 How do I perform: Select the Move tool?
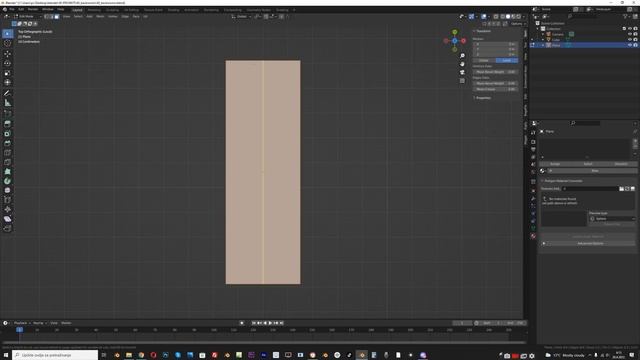click(x=7, y=53)
